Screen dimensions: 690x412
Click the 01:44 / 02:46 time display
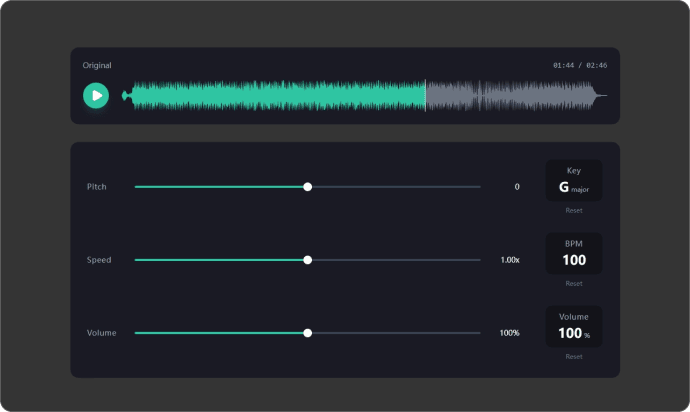(580, 65)
